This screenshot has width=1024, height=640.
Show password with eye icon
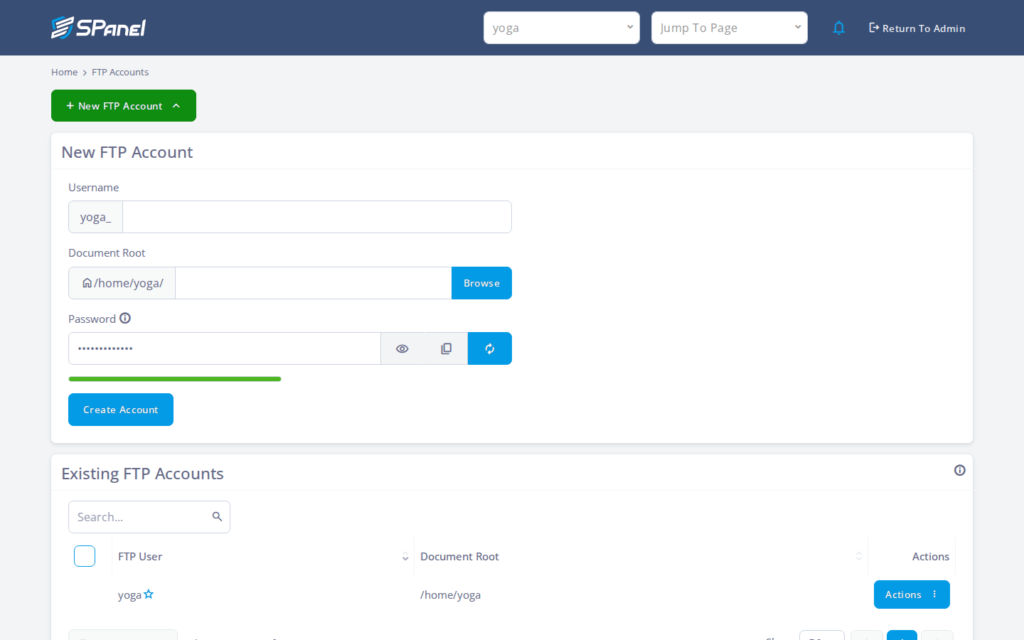click(x=402, y=349)
